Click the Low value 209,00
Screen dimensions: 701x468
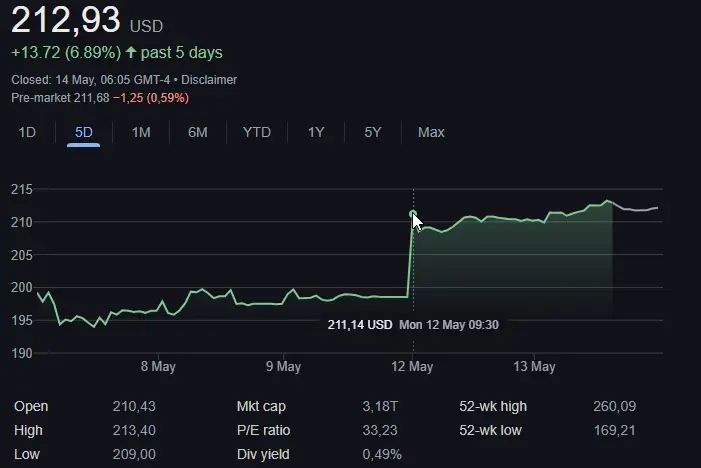pyautogui.click(x=134, y=454)
